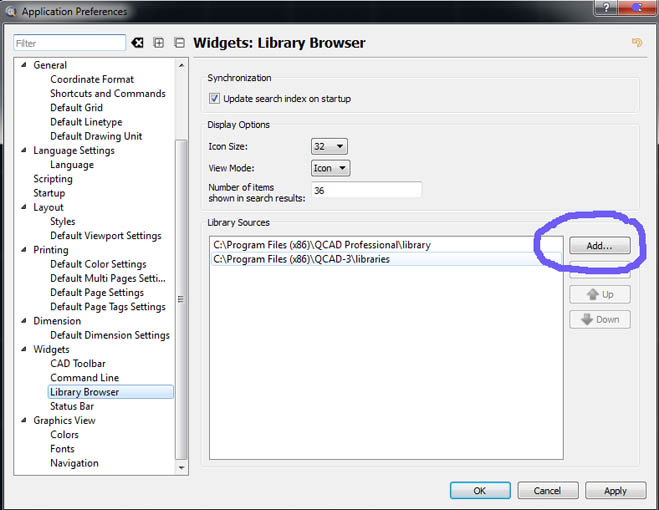Collapse the Printing tree section
The height and width of the screenshot is (510, 659).
tap(24, 250)
